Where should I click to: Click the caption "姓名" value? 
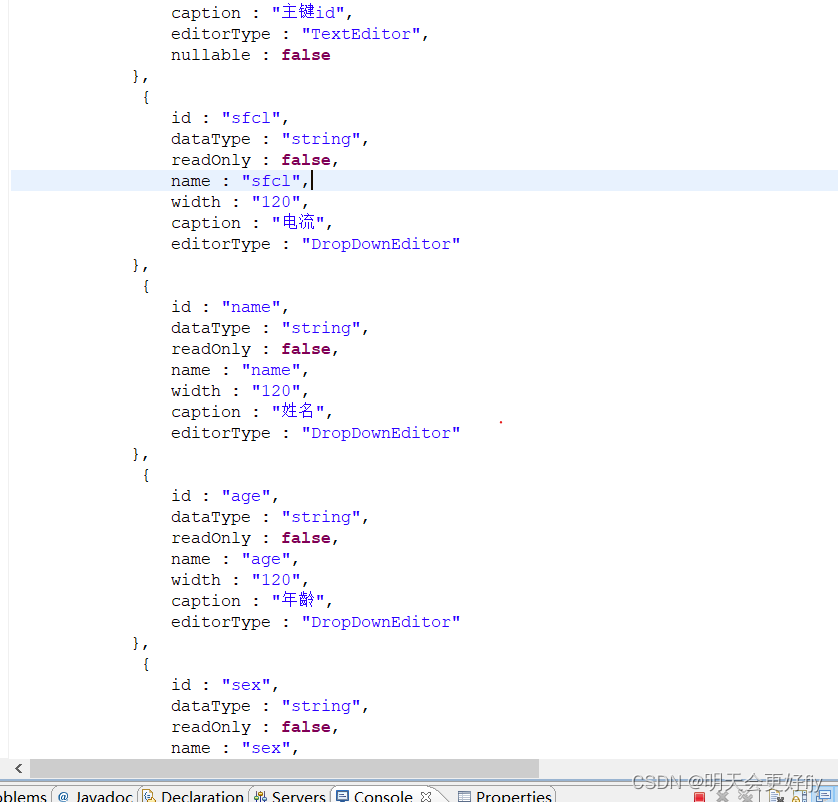[x=298, y=411]
